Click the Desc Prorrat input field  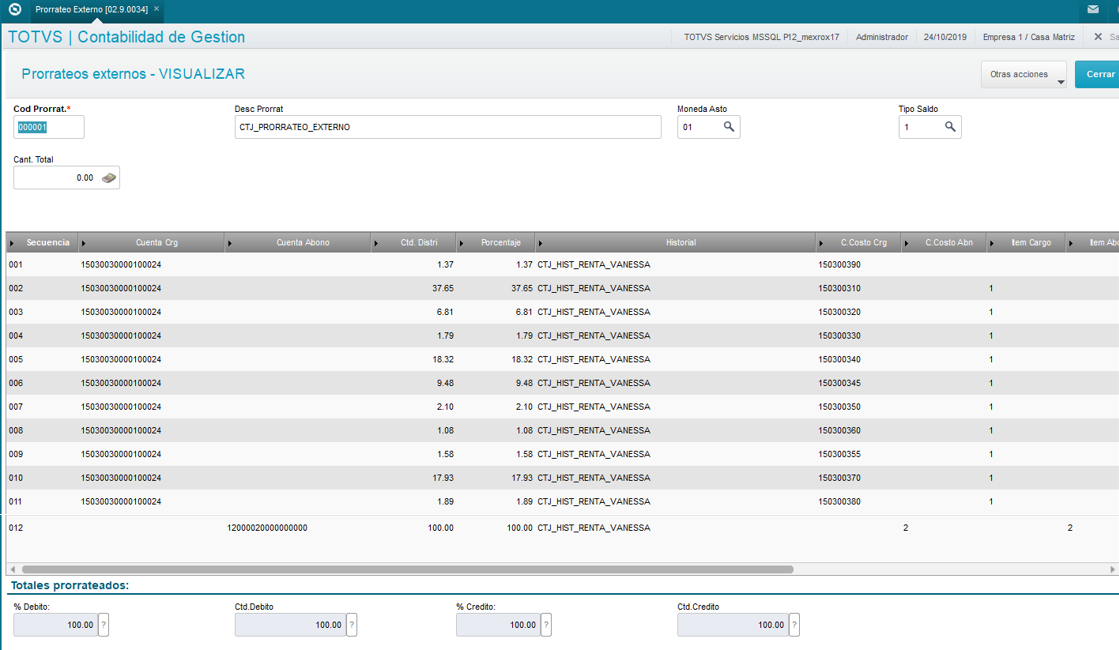click(x=447, y=127)
